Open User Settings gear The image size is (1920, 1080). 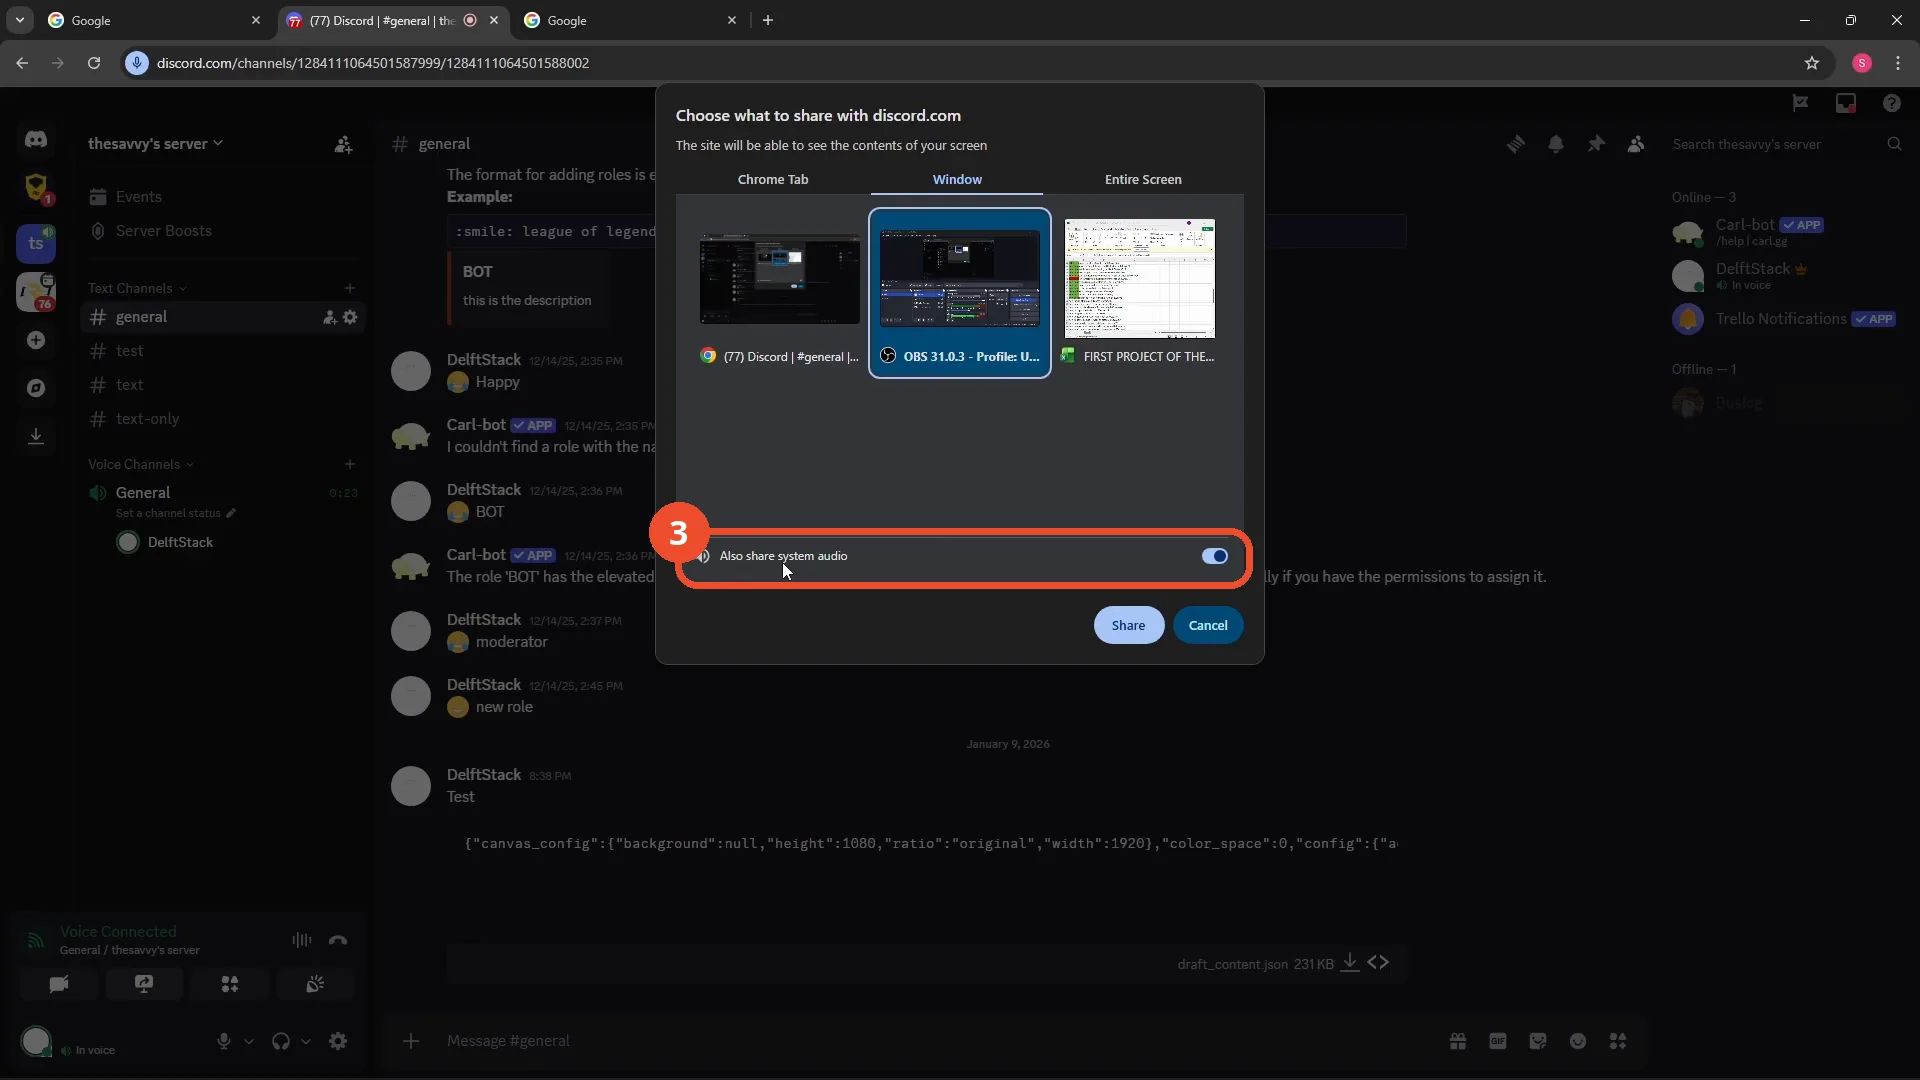point(338,1041)
